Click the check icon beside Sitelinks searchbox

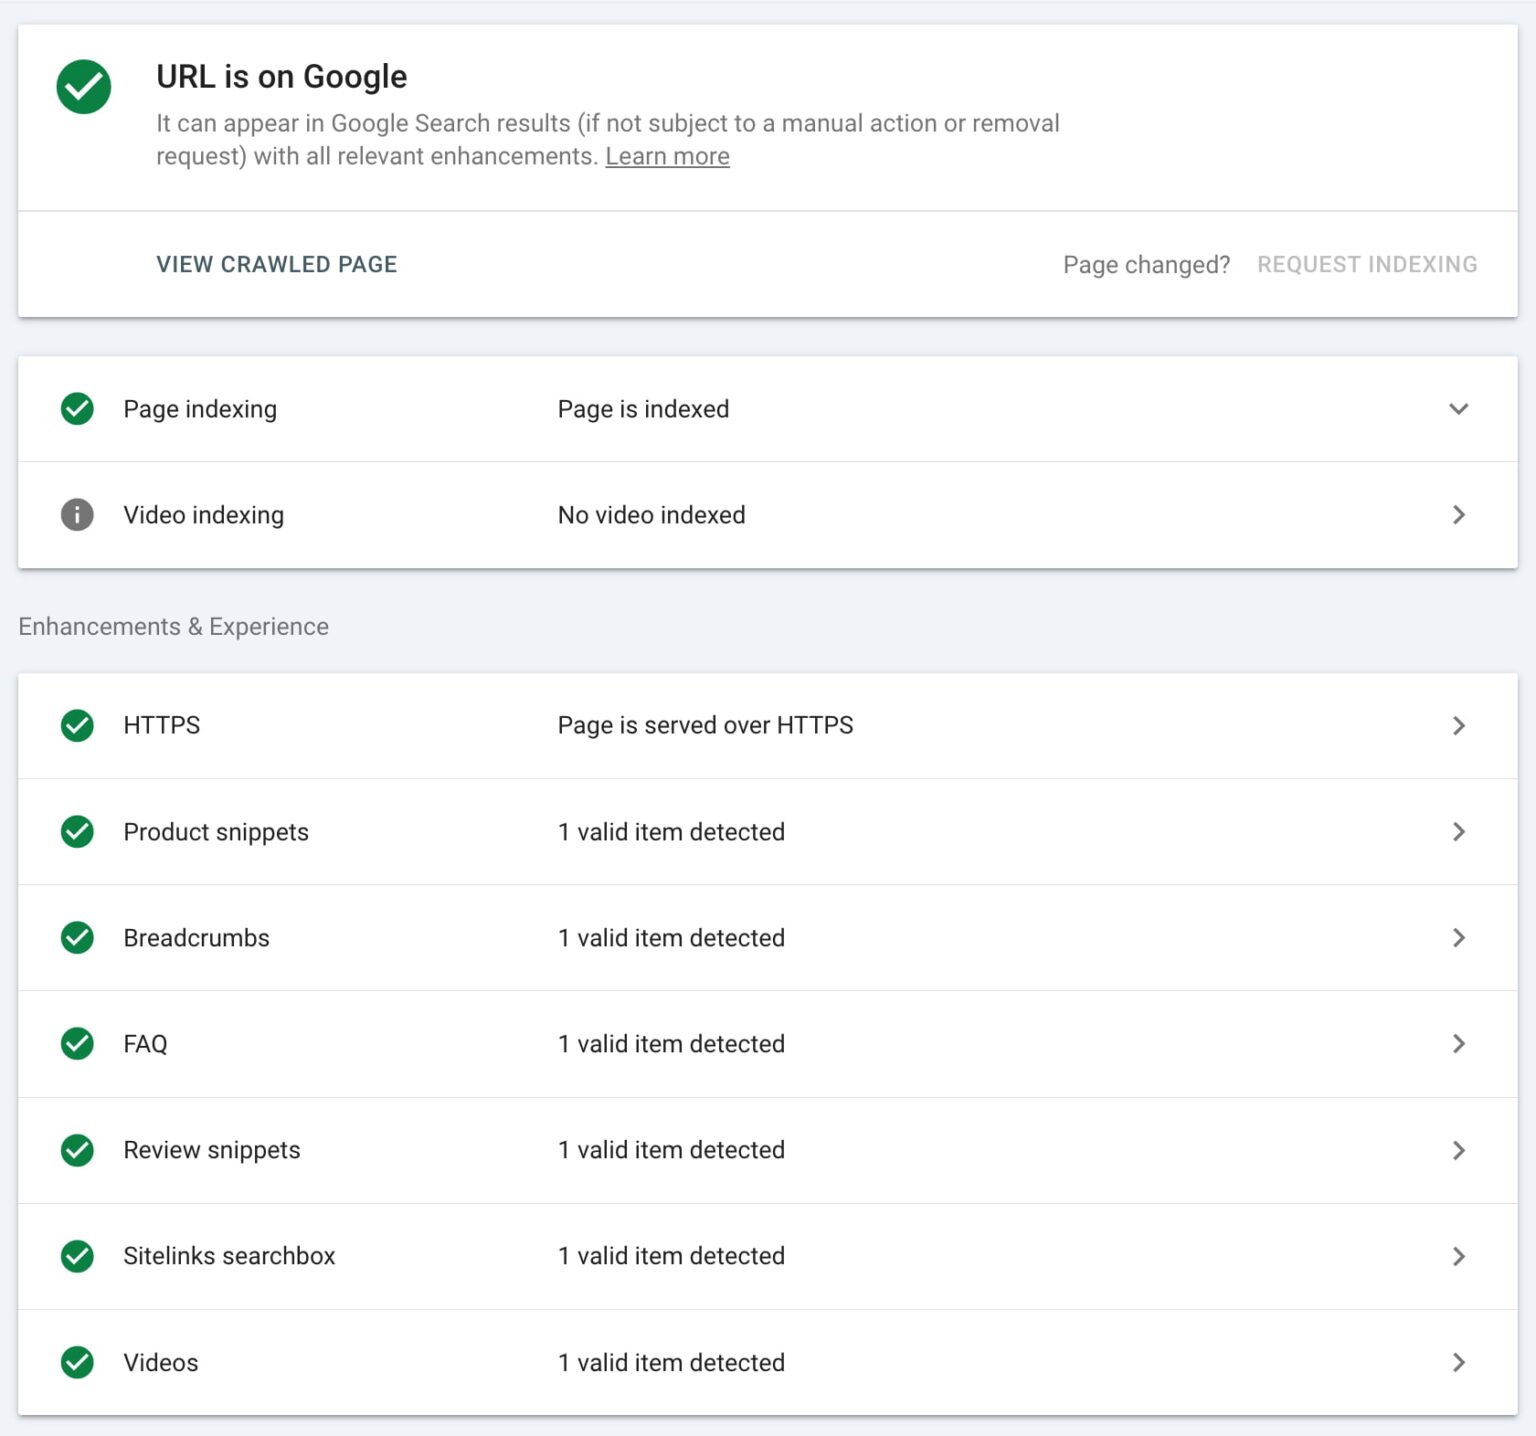point(77,1256)
